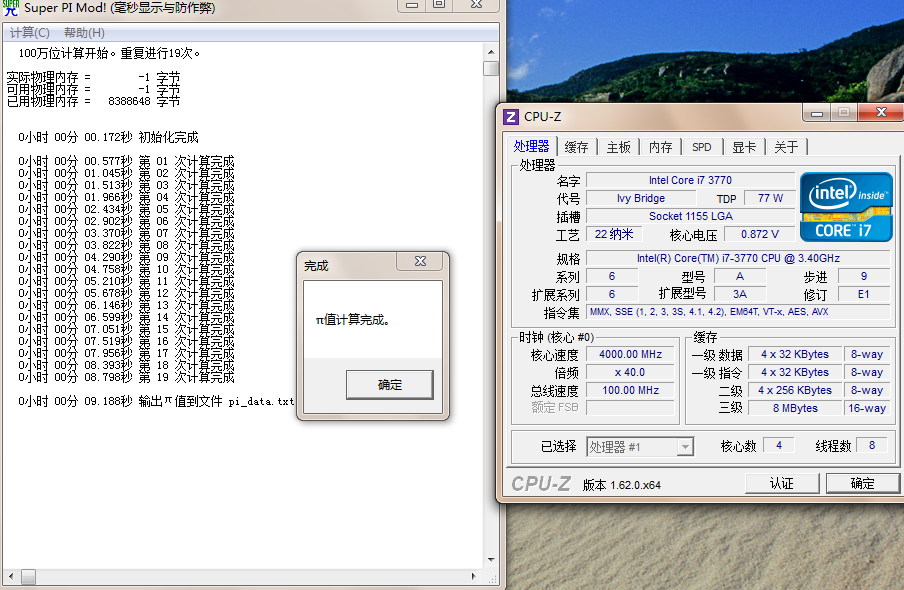
Task: Click the 09.188秒 pi_data.txt output line
Action: click(x=156, y=401)
